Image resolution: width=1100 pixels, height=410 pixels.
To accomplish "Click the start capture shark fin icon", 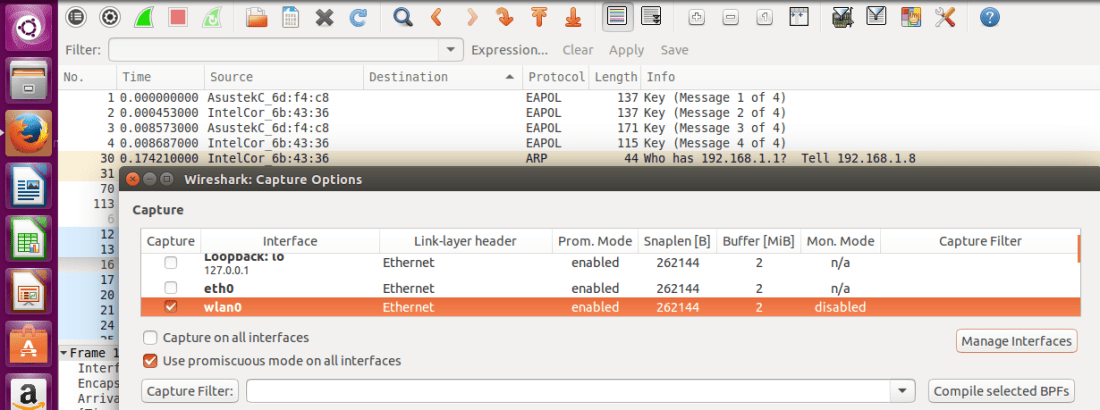I will (143, 17).
